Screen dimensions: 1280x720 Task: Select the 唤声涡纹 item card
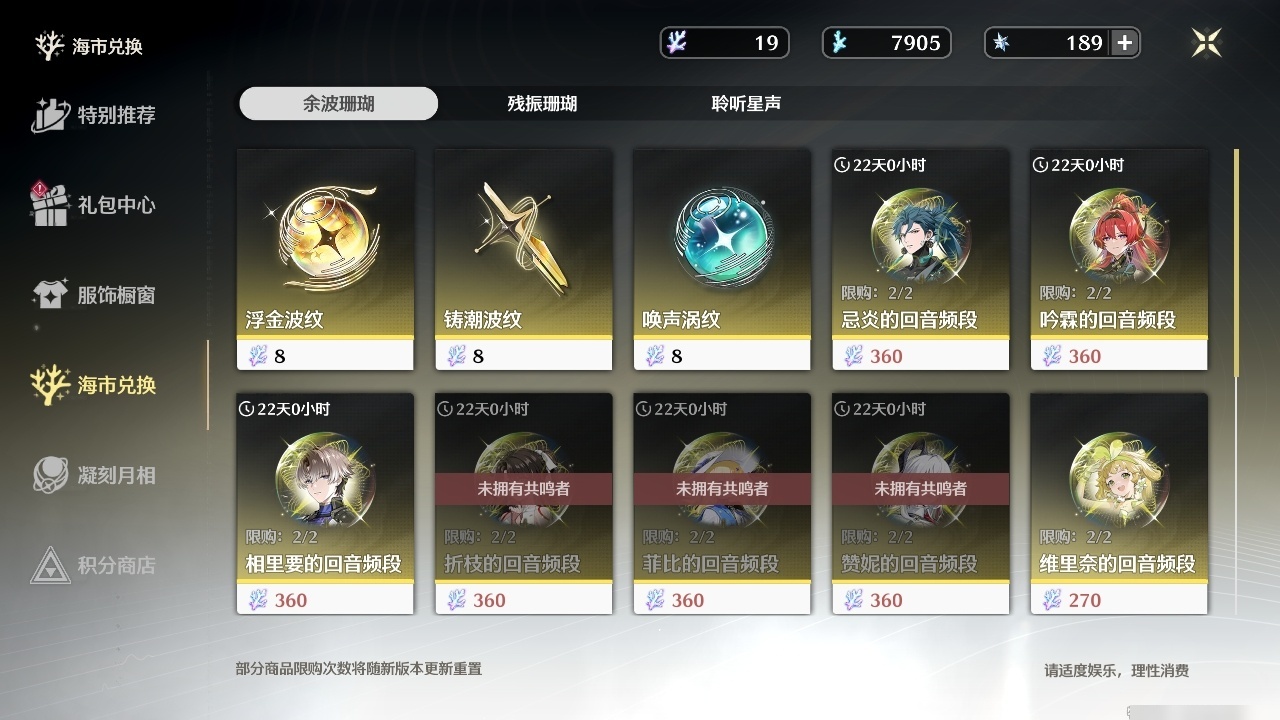click(722, 260)
